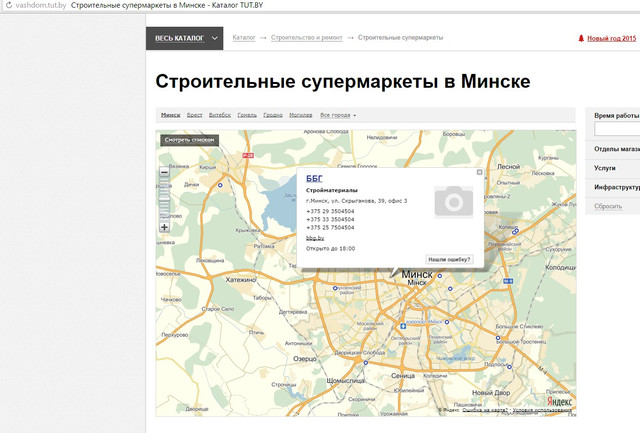Select the Гродно city tab
This screenshot has height=433, width=640.
273,115
